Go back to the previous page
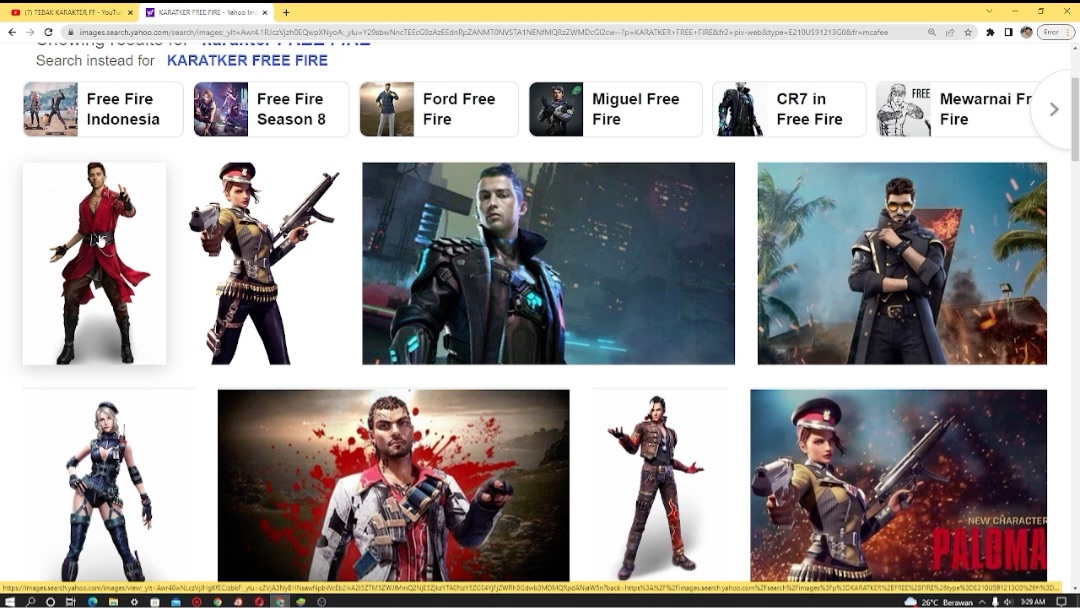This screenshot has height=608, width=1080. click(12, 32)
